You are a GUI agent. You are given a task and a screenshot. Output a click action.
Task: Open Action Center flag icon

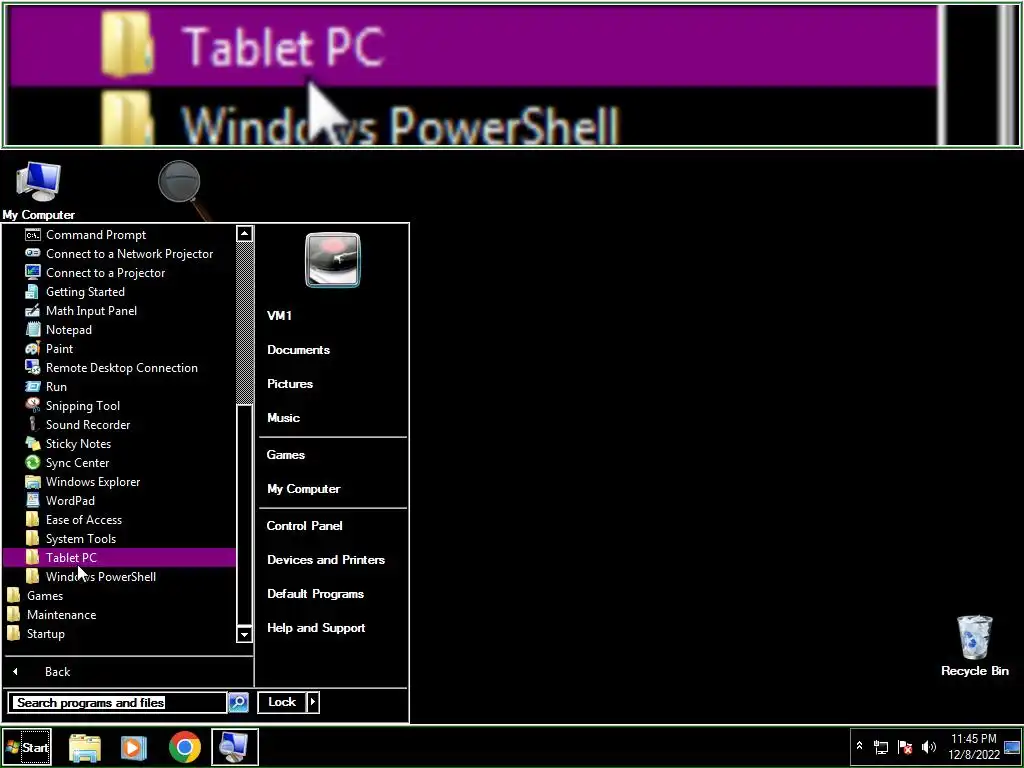(905, 747)
